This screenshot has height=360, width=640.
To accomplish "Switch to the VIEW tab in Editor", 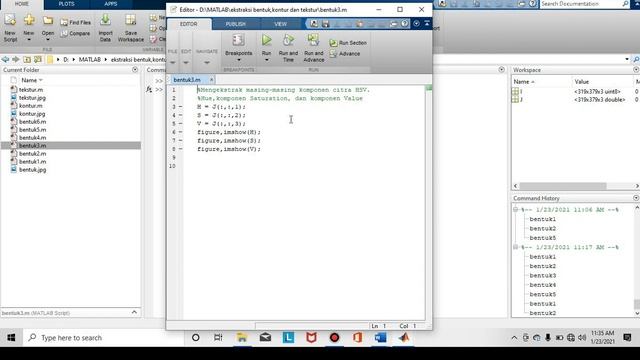I will click(280, 24).
